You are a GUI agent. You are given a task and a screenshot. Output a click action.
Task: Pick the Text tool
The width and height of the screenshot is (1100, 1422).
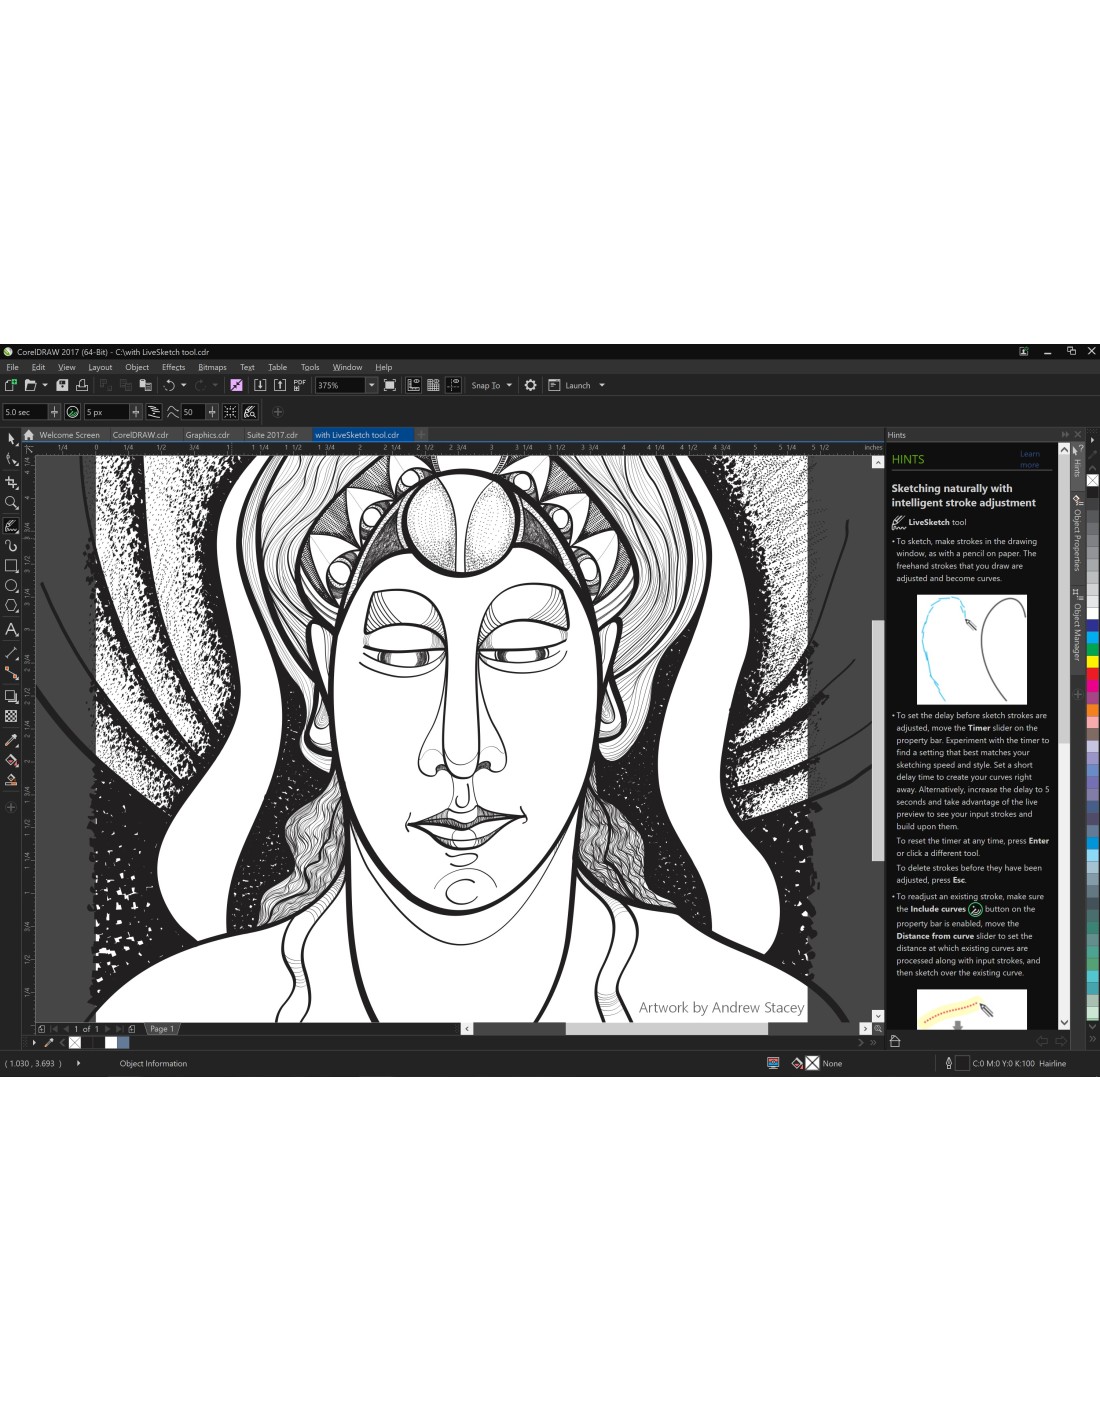tap(12, 629)
